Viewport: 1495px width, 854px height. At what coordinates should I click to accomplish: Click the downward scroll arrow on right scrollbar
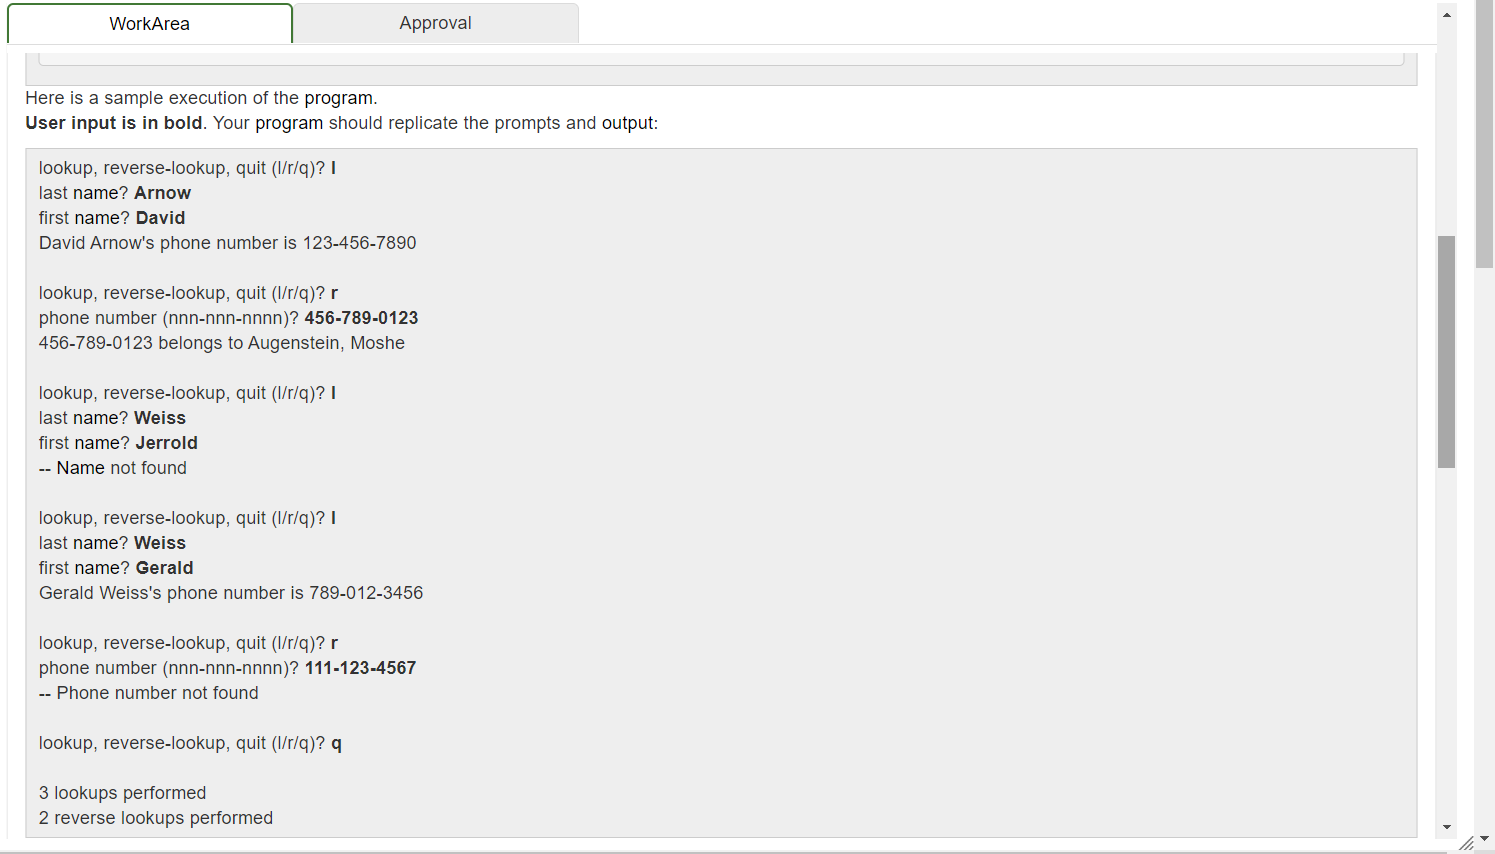[1446, 826]
